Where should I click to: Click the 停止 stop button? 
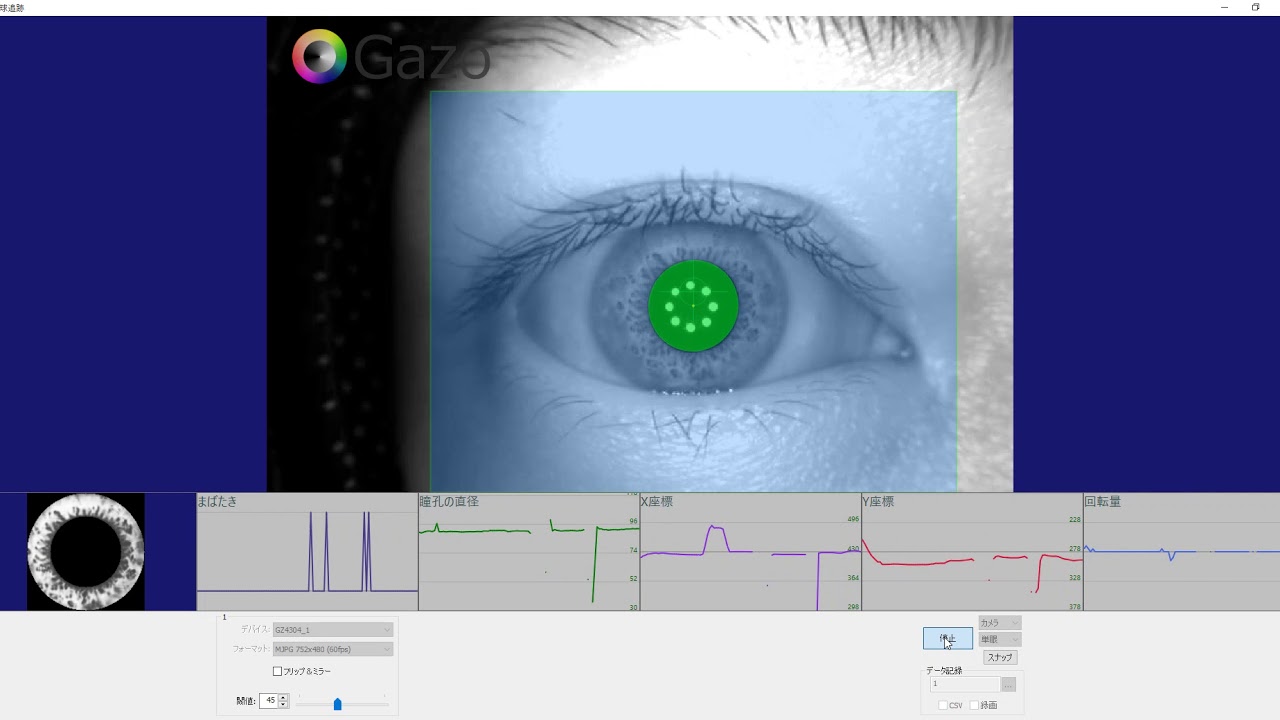pos(947,638)
